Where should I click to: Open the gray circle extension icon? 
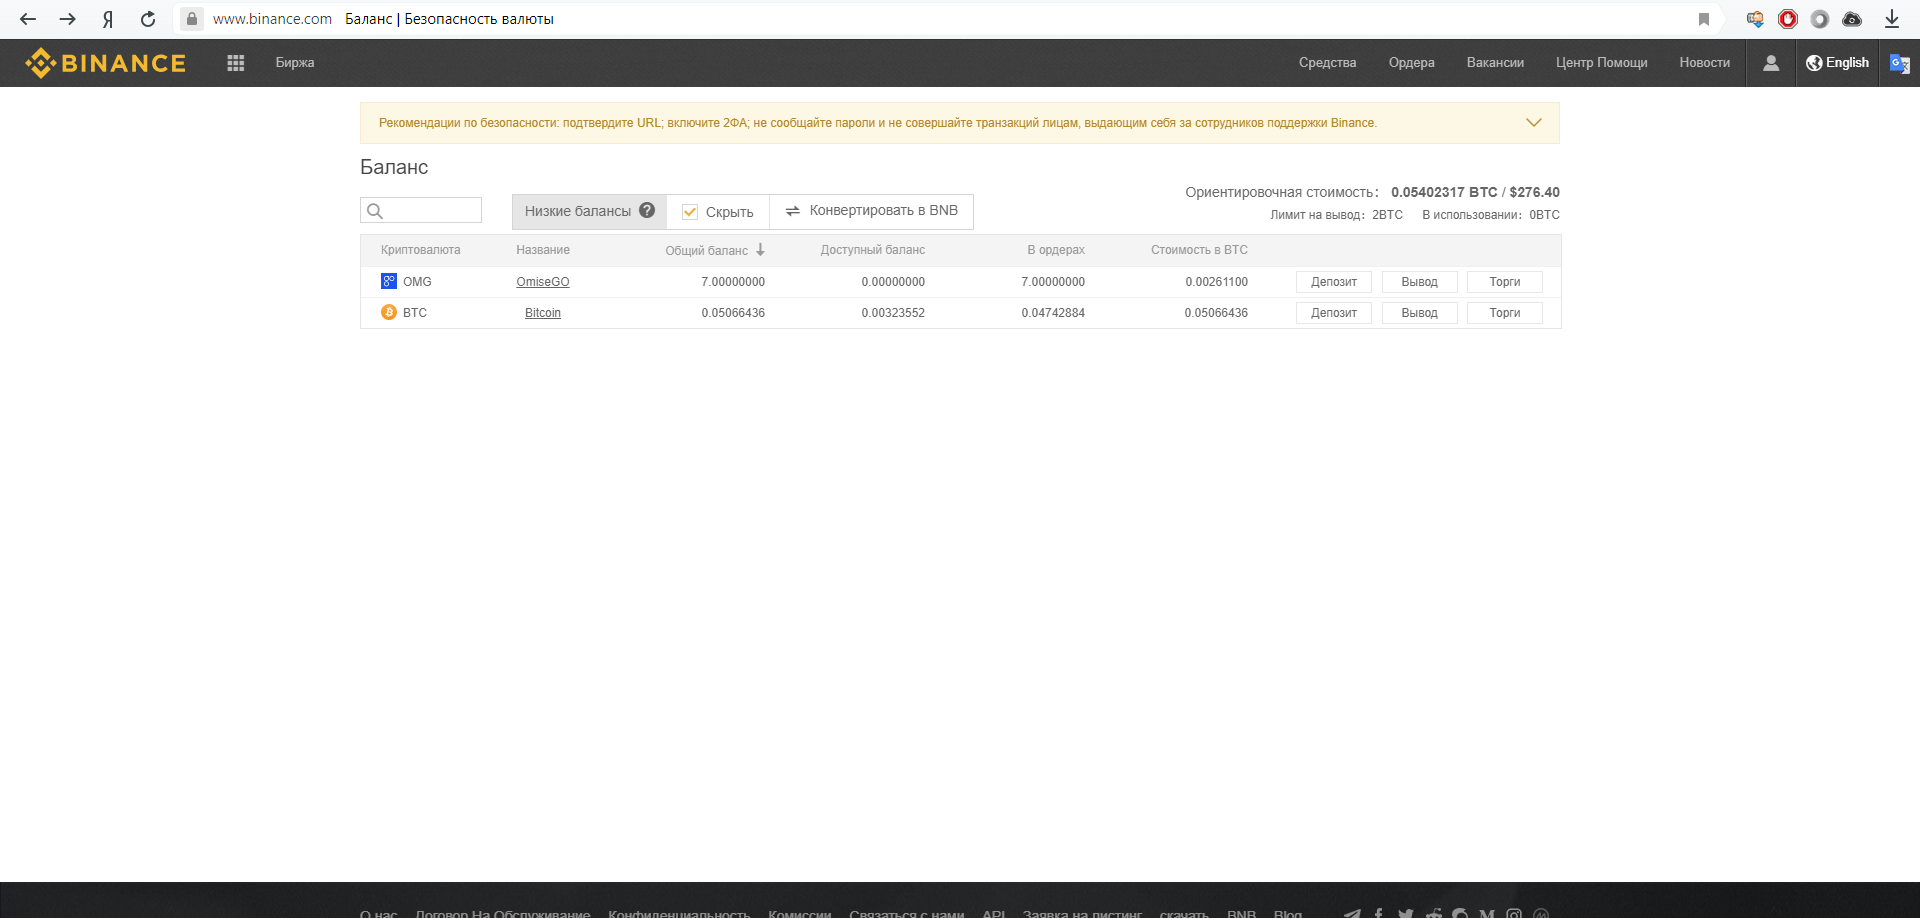point(1820,19)
